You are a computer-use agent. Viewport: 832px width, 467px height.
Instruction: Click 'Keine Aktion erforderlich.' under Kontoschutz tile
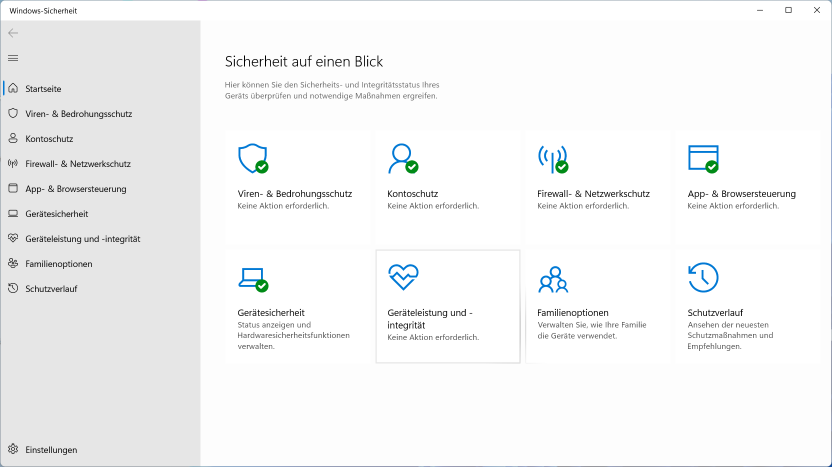point(433,206)
